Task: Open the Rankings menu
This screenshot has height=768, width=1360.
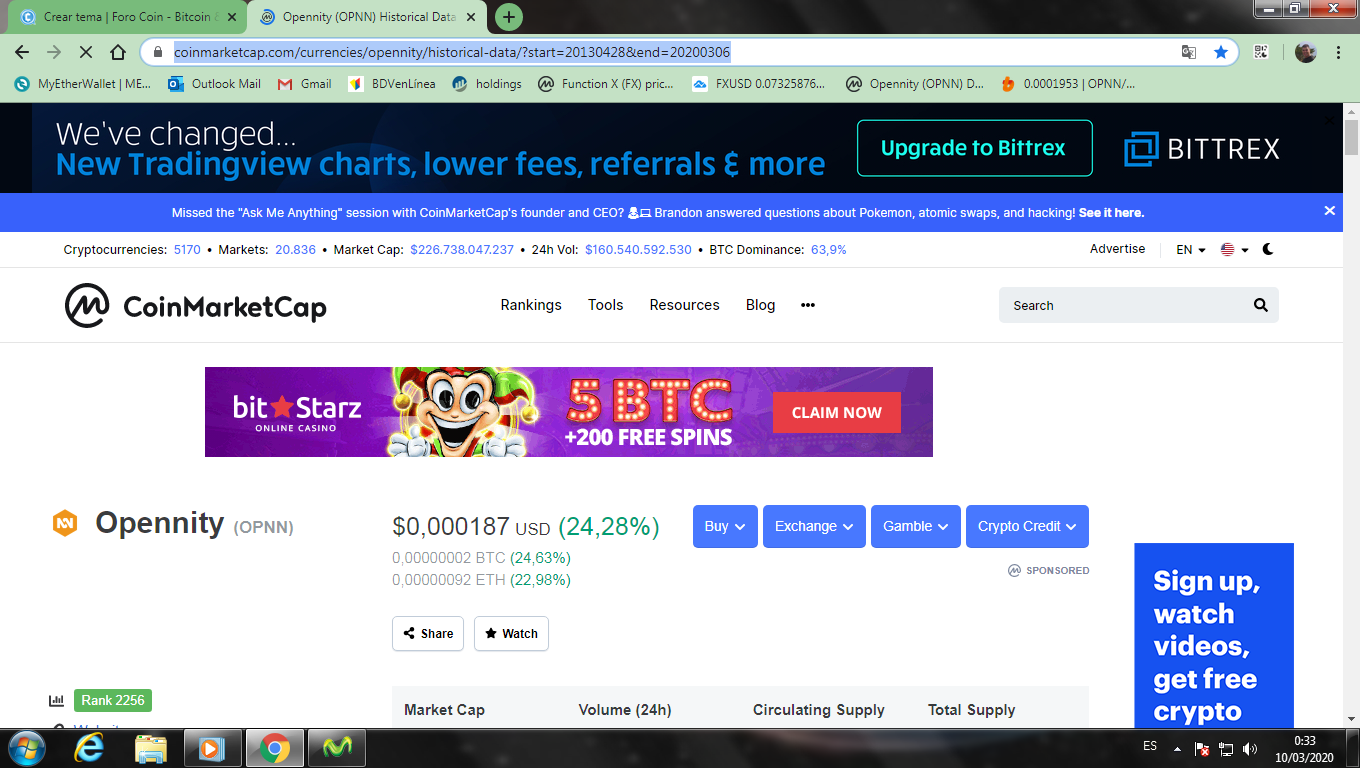Action: coord(531,305)
